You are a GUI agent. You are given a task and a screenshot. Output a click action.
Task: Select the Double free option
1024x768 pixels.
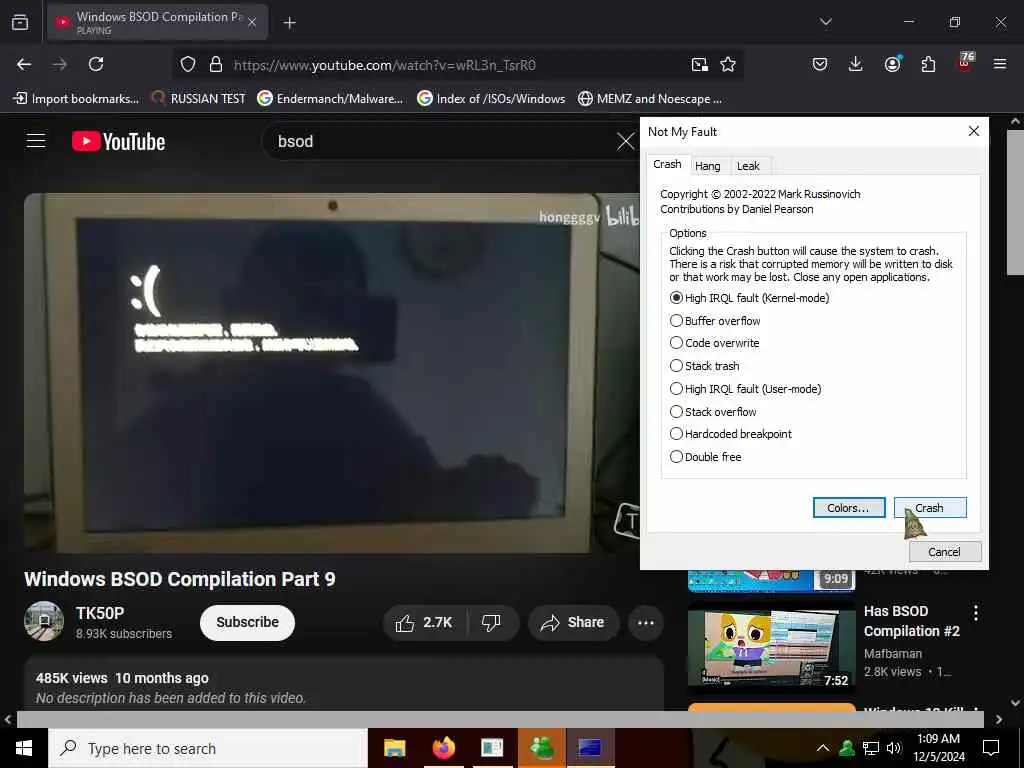point(706,456)
